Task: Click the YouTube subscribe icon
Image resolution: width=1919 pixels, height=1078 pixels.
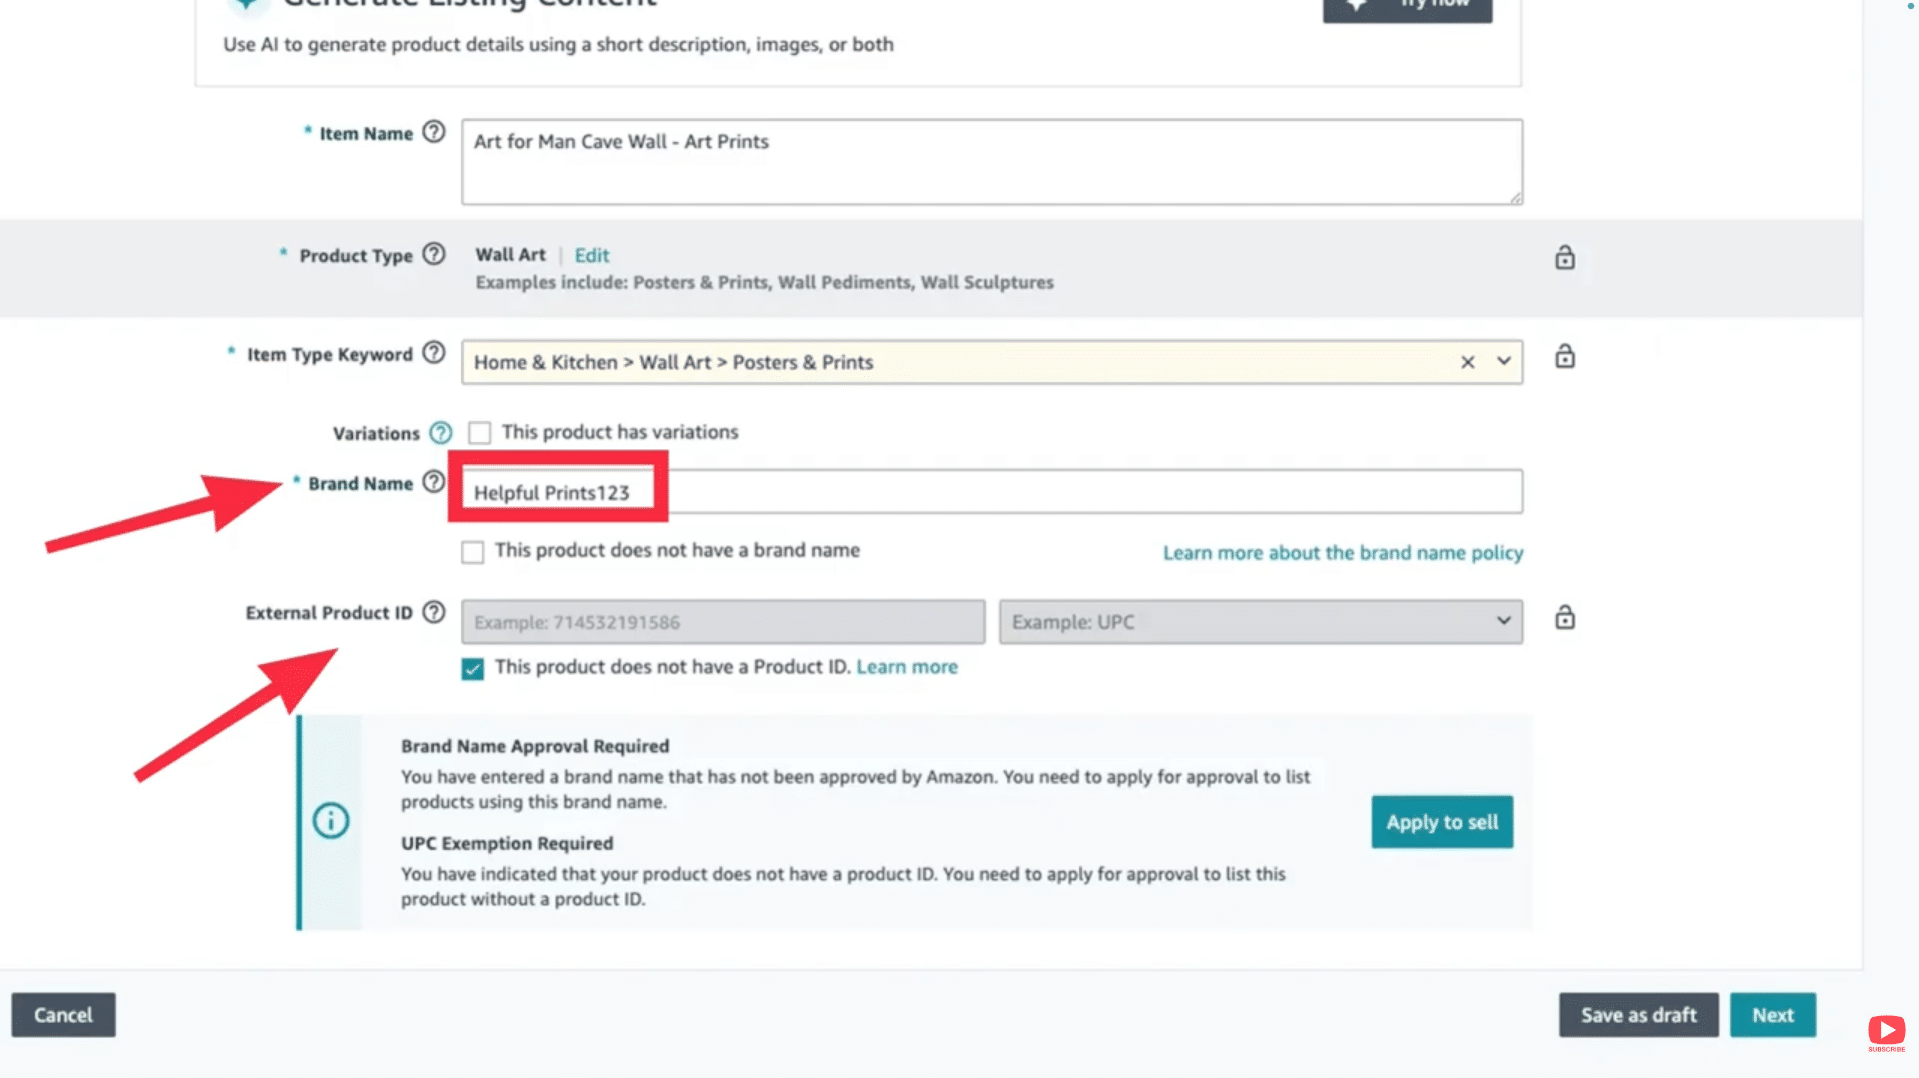Action: [1886, 1031]
